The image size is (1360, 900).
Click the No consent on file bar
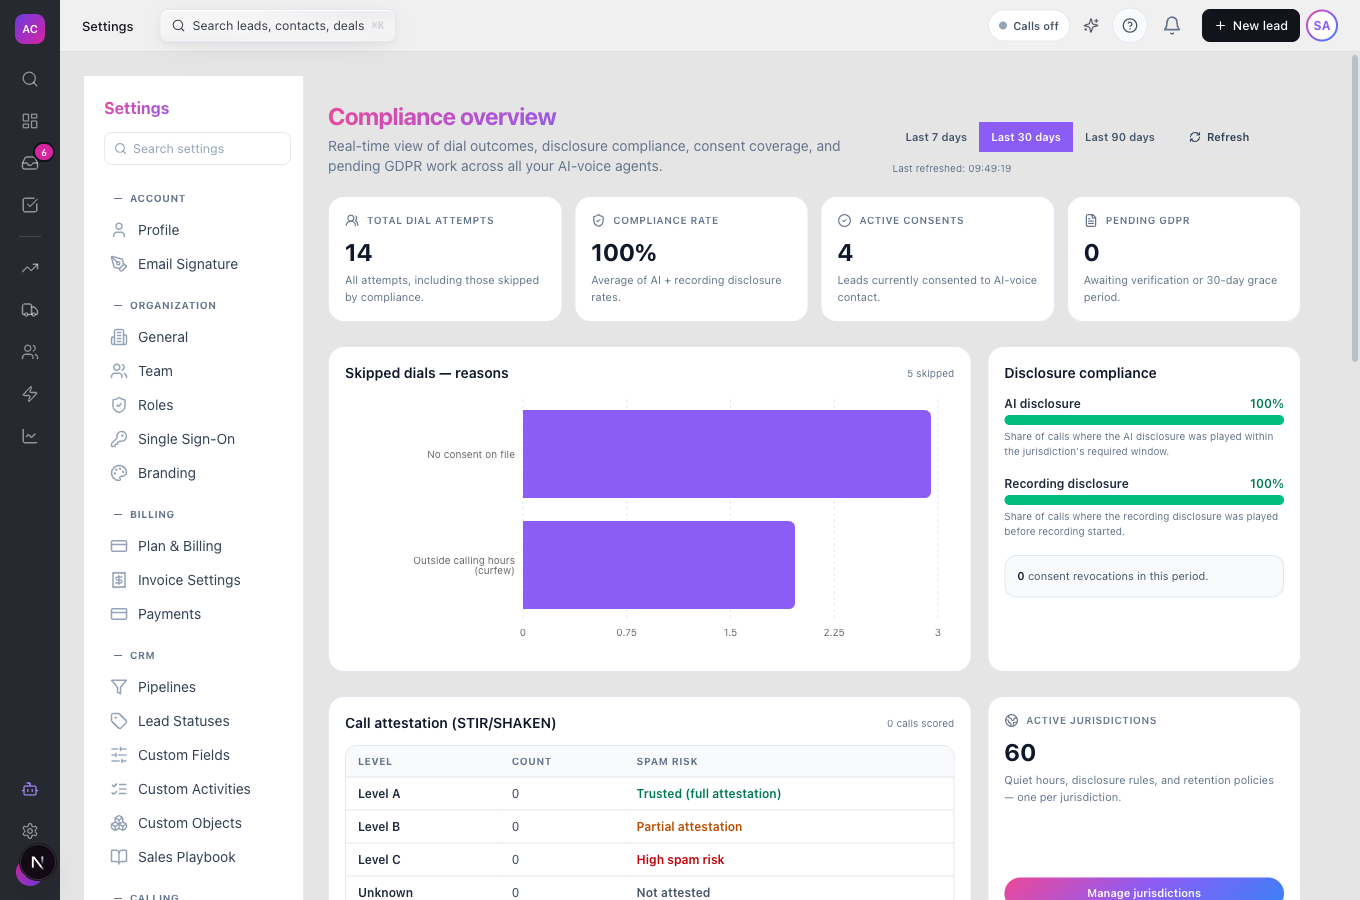(727, 454)
